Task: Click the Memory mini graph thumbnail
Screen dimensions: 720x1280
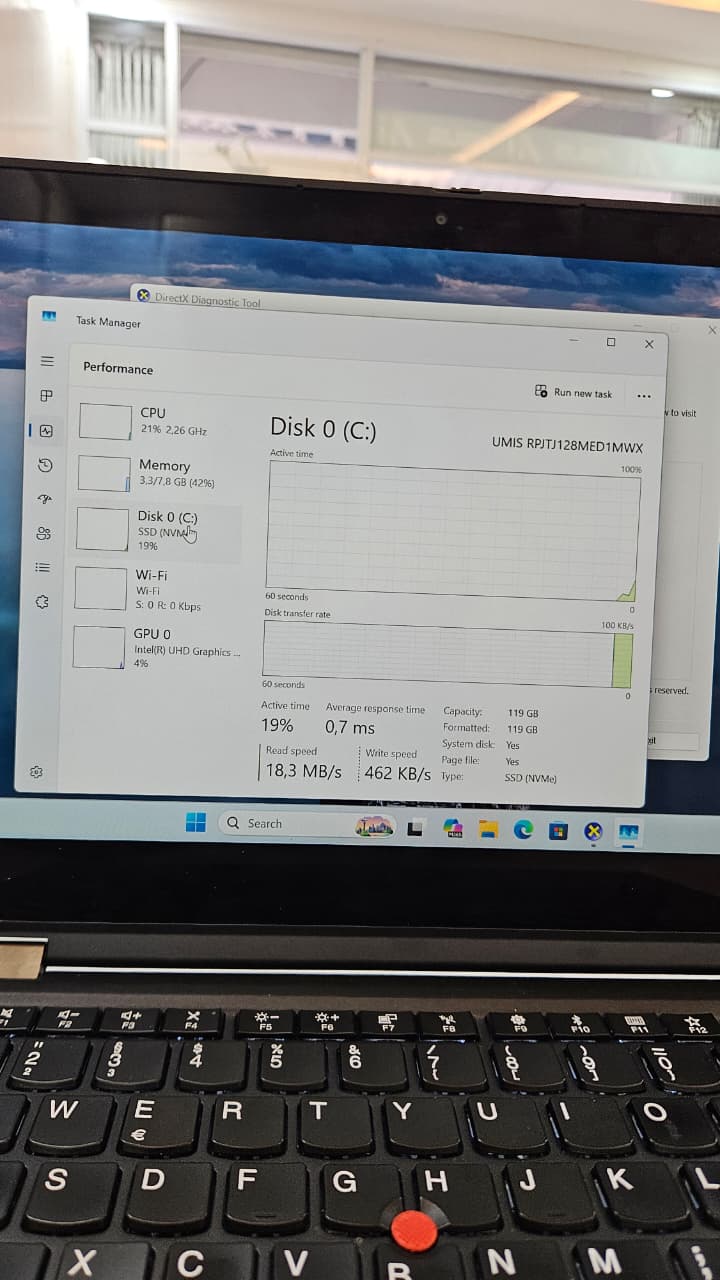Action: [x=104, y=474]
